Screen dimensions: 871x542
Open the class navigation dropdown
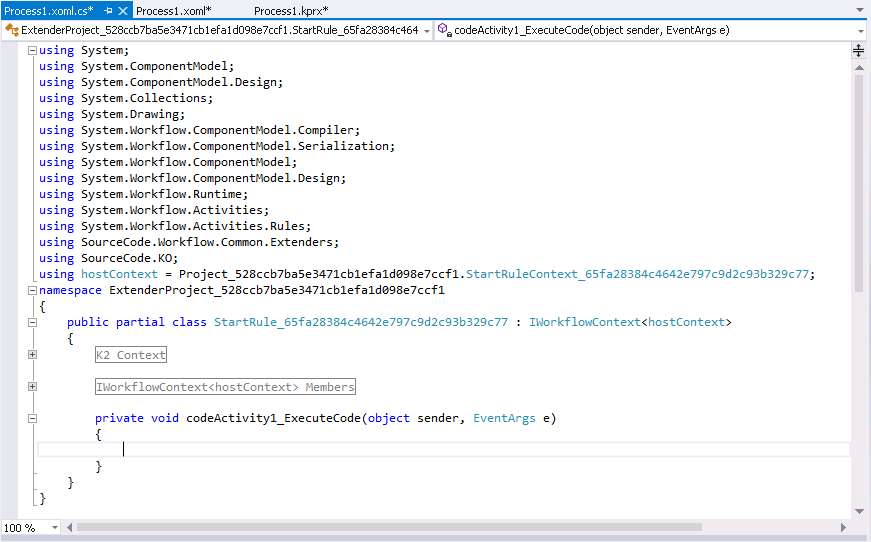[x=427, y=31]
